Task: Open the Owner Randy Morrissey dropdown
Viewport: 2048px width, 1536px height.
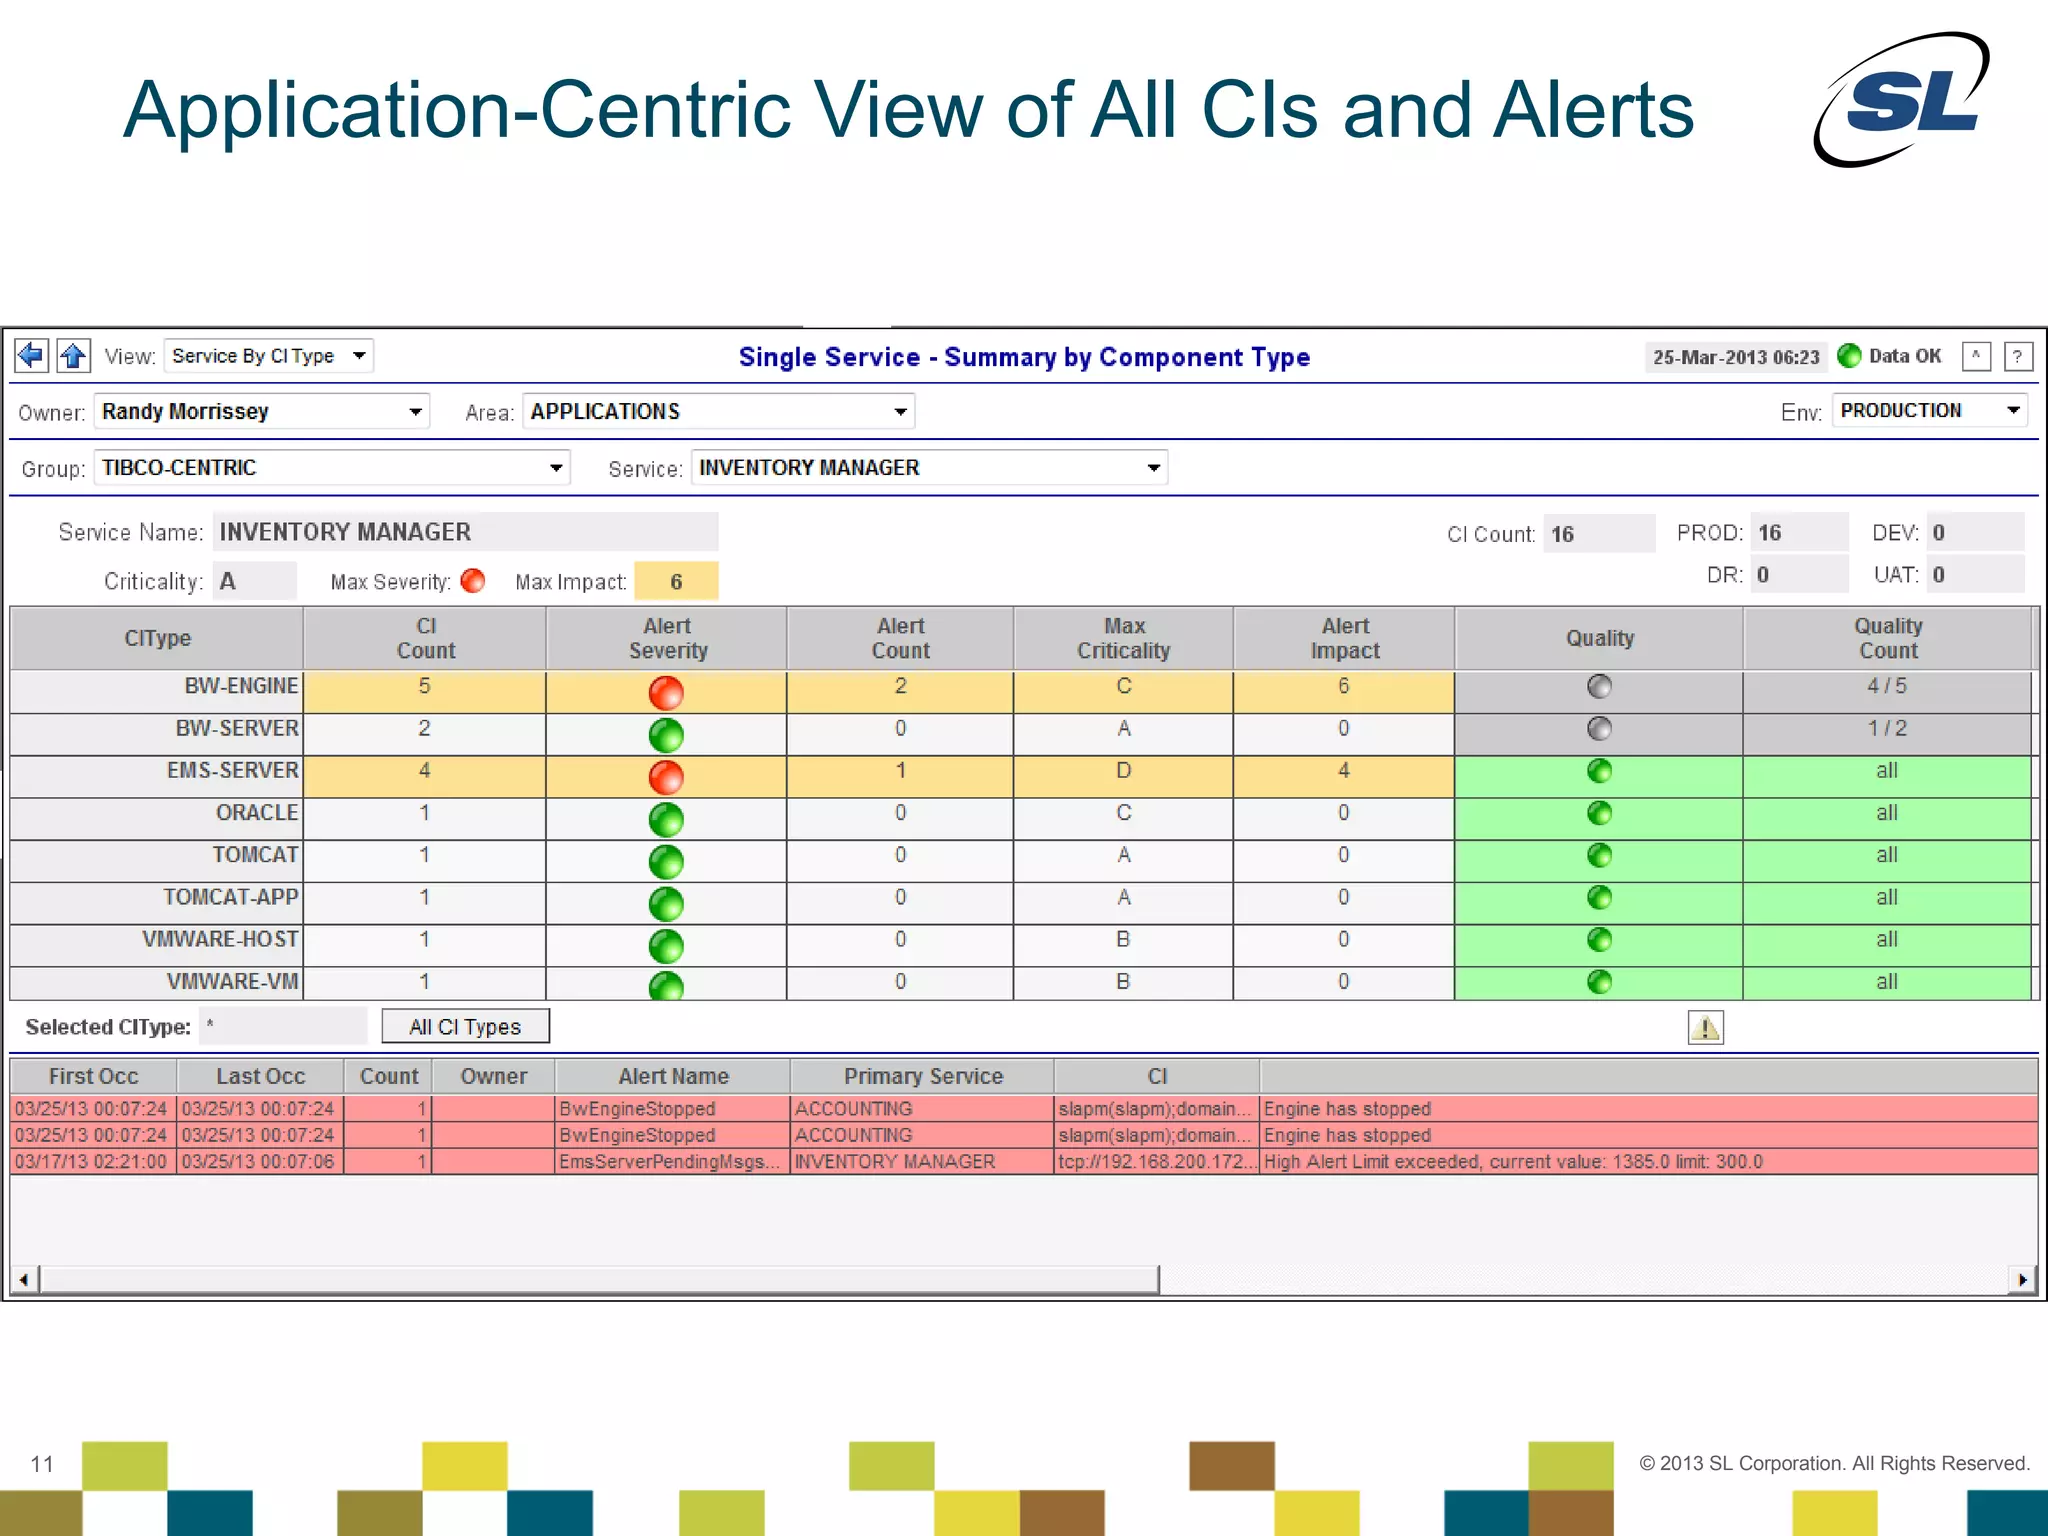Action: [x=262, y=412]
